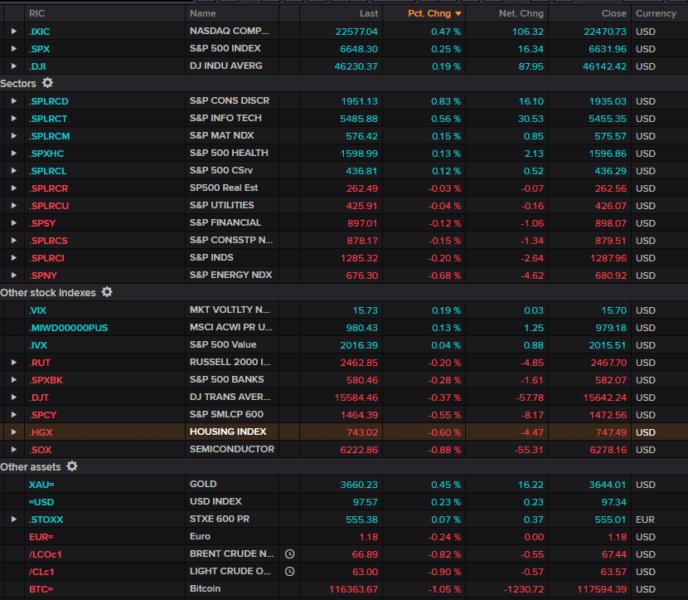Expand the .SPLRCL row
The height and width of the screenshot is (600, 688).
click(x=14, y=171)
